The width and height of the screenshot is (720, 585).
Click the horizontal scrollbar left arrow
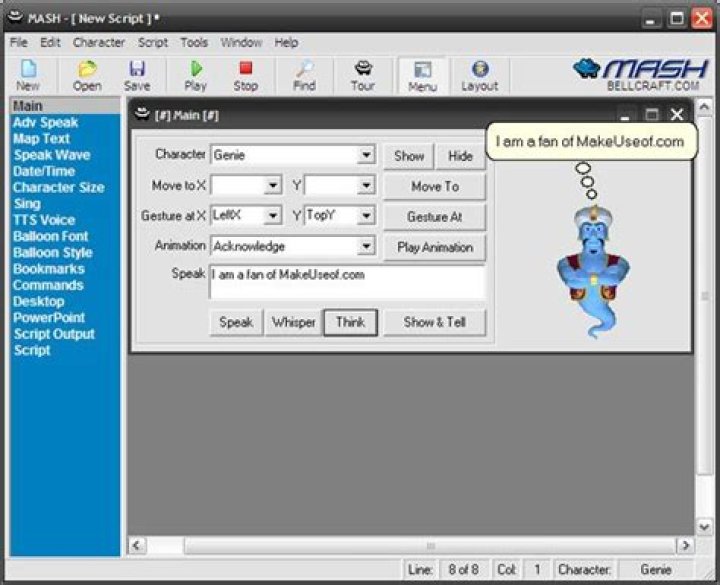[136, 546]
